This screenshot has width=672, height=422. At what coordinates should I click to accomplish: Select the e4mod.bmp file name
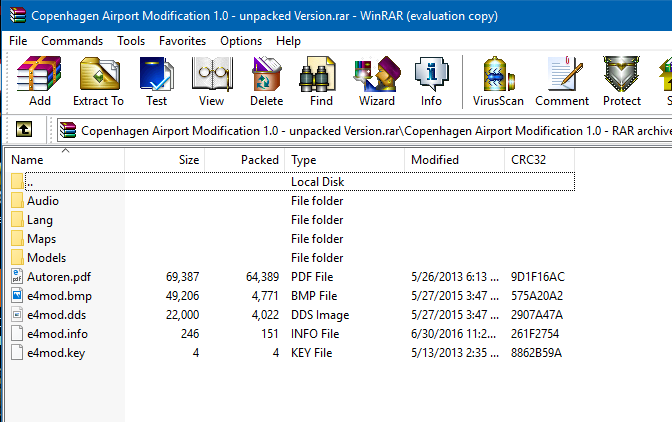click(60, 296)
